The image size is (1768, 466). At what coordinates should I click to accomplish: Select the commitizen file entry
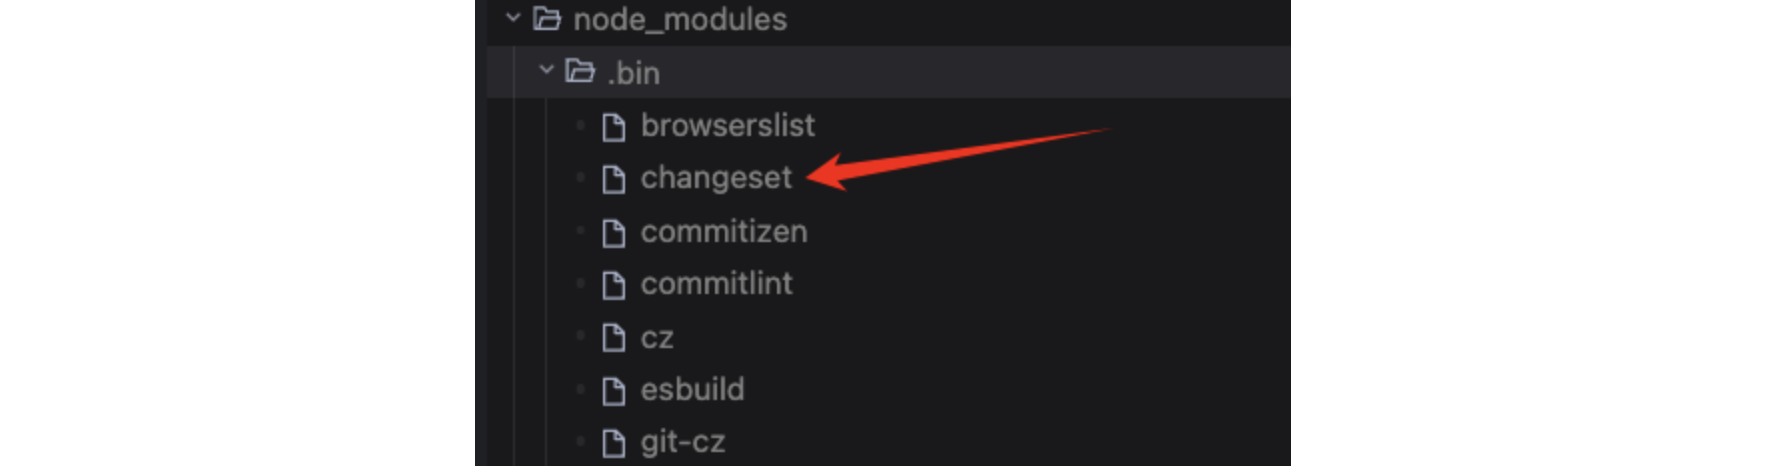[x=724, y=232]
